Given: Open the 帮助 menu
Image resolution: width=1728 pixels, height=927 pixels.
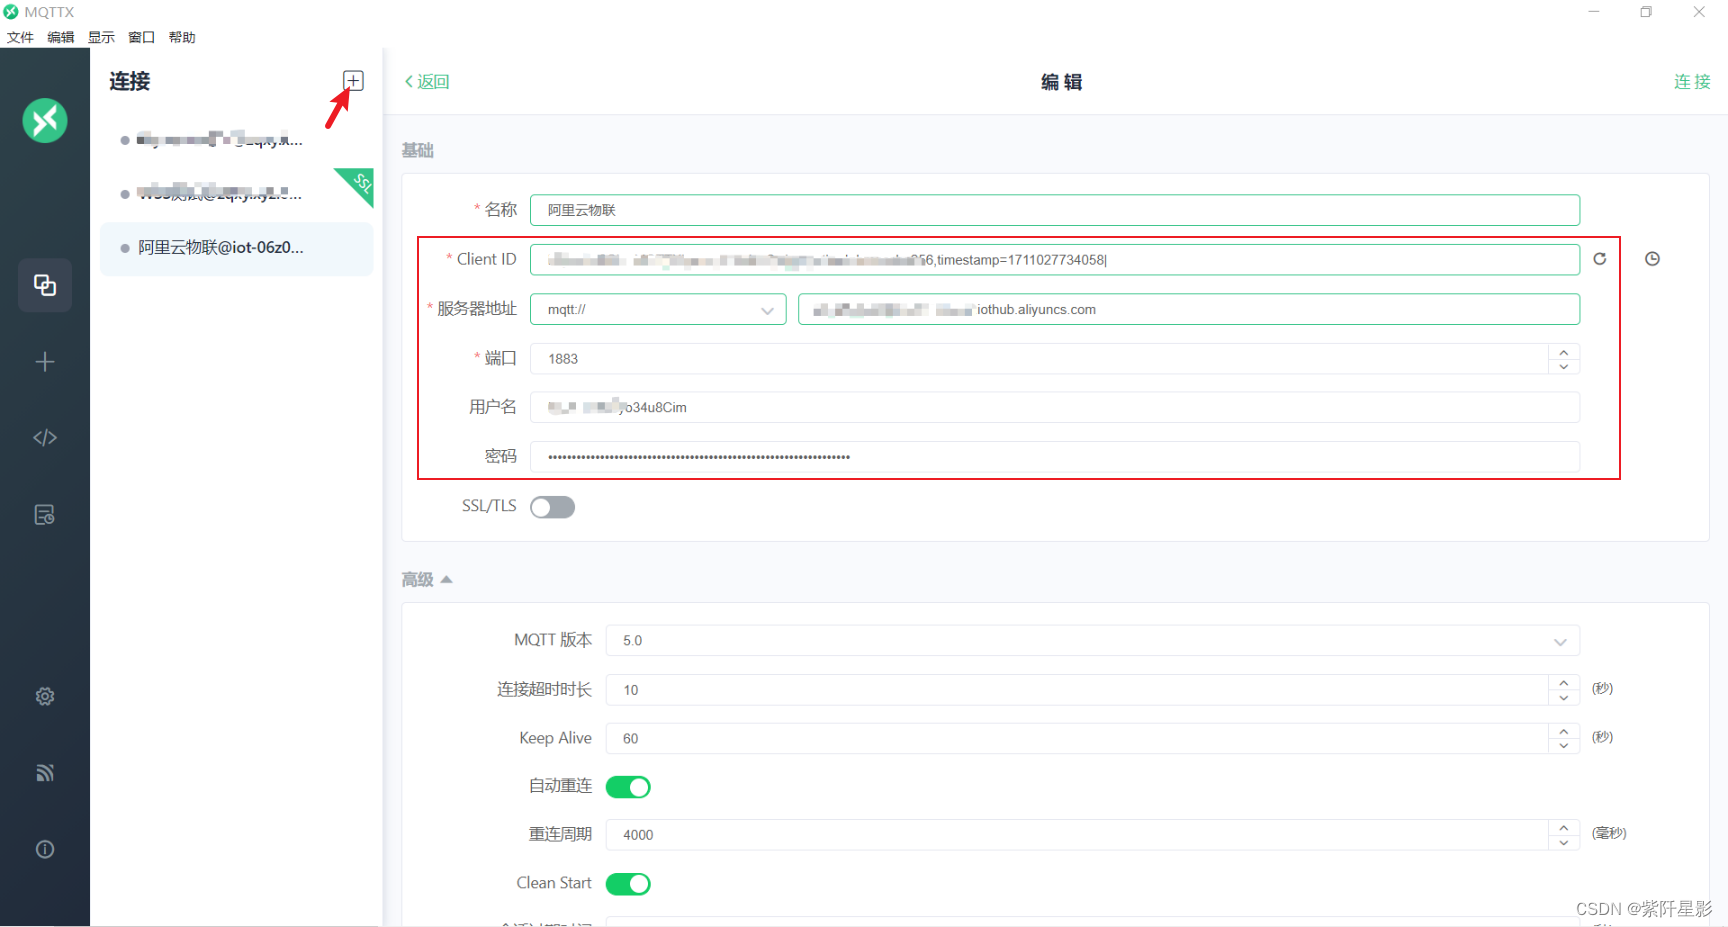Looking at the screenshot, I should pos(182,37).
